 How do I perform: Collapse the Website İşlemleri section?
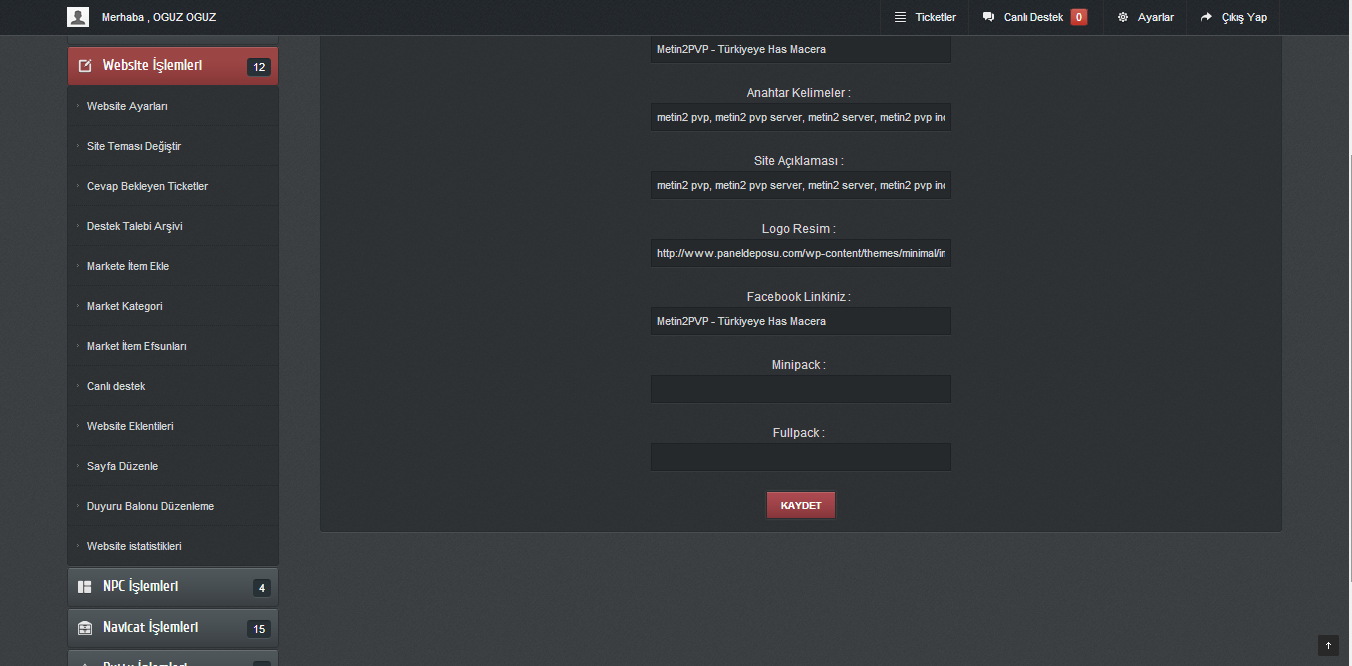tap(173, 66)
